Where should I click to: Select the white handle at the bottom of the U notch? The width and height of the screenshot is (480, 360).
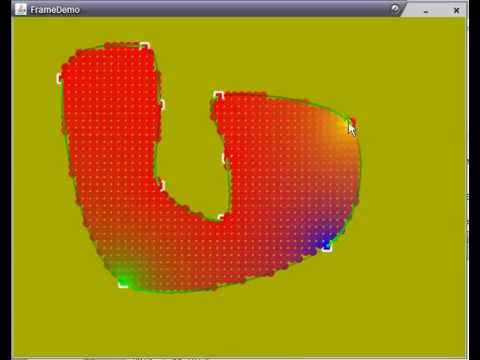pyautogui.click(x=221, y=218)
